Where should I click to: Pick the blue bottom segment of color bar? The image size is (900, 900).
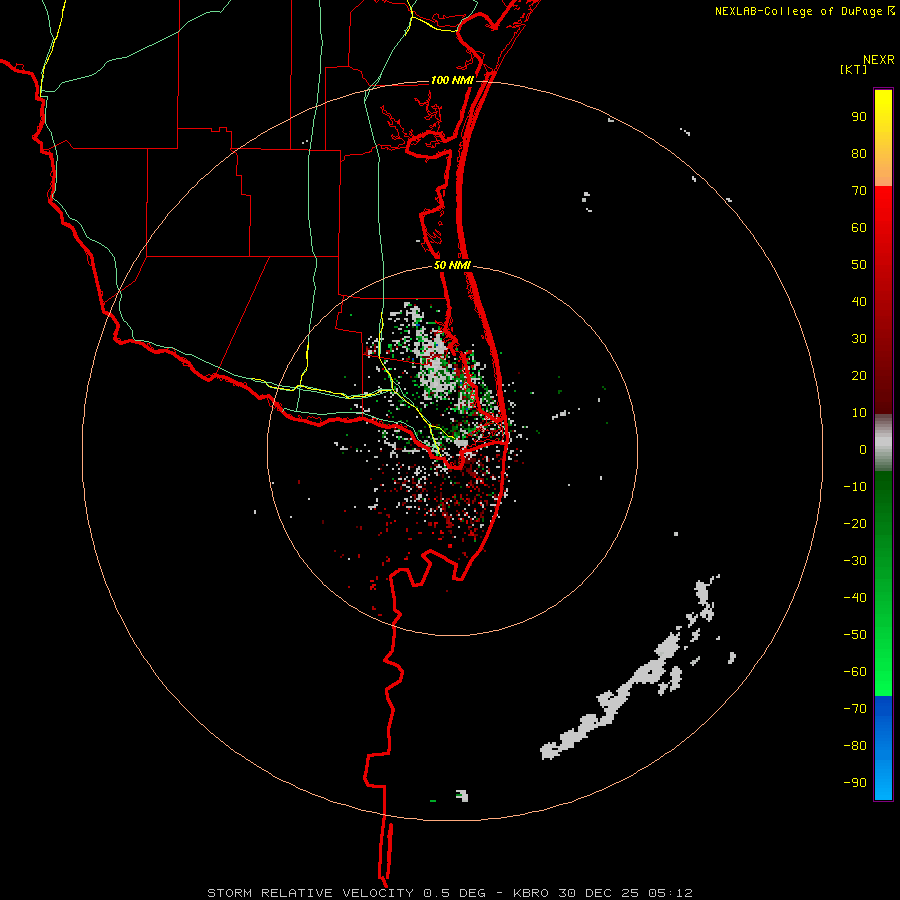(x=883, y=747)
